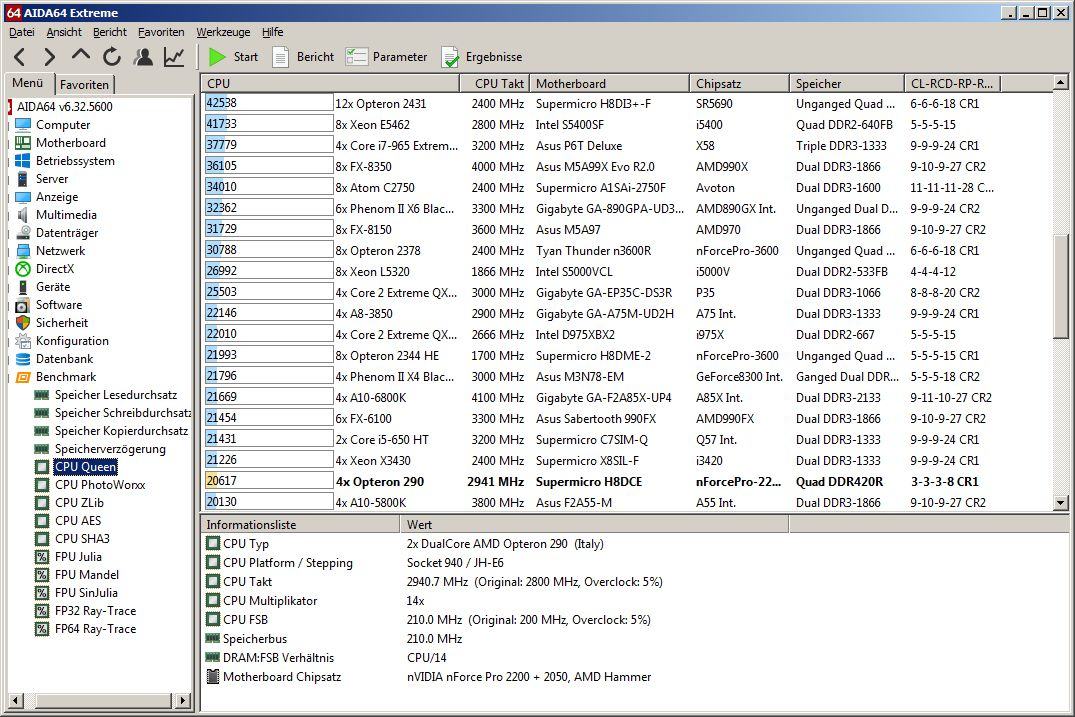1075x717 pixels.
Task: Click results list scroll up arrow
Action: [1061, 82]
